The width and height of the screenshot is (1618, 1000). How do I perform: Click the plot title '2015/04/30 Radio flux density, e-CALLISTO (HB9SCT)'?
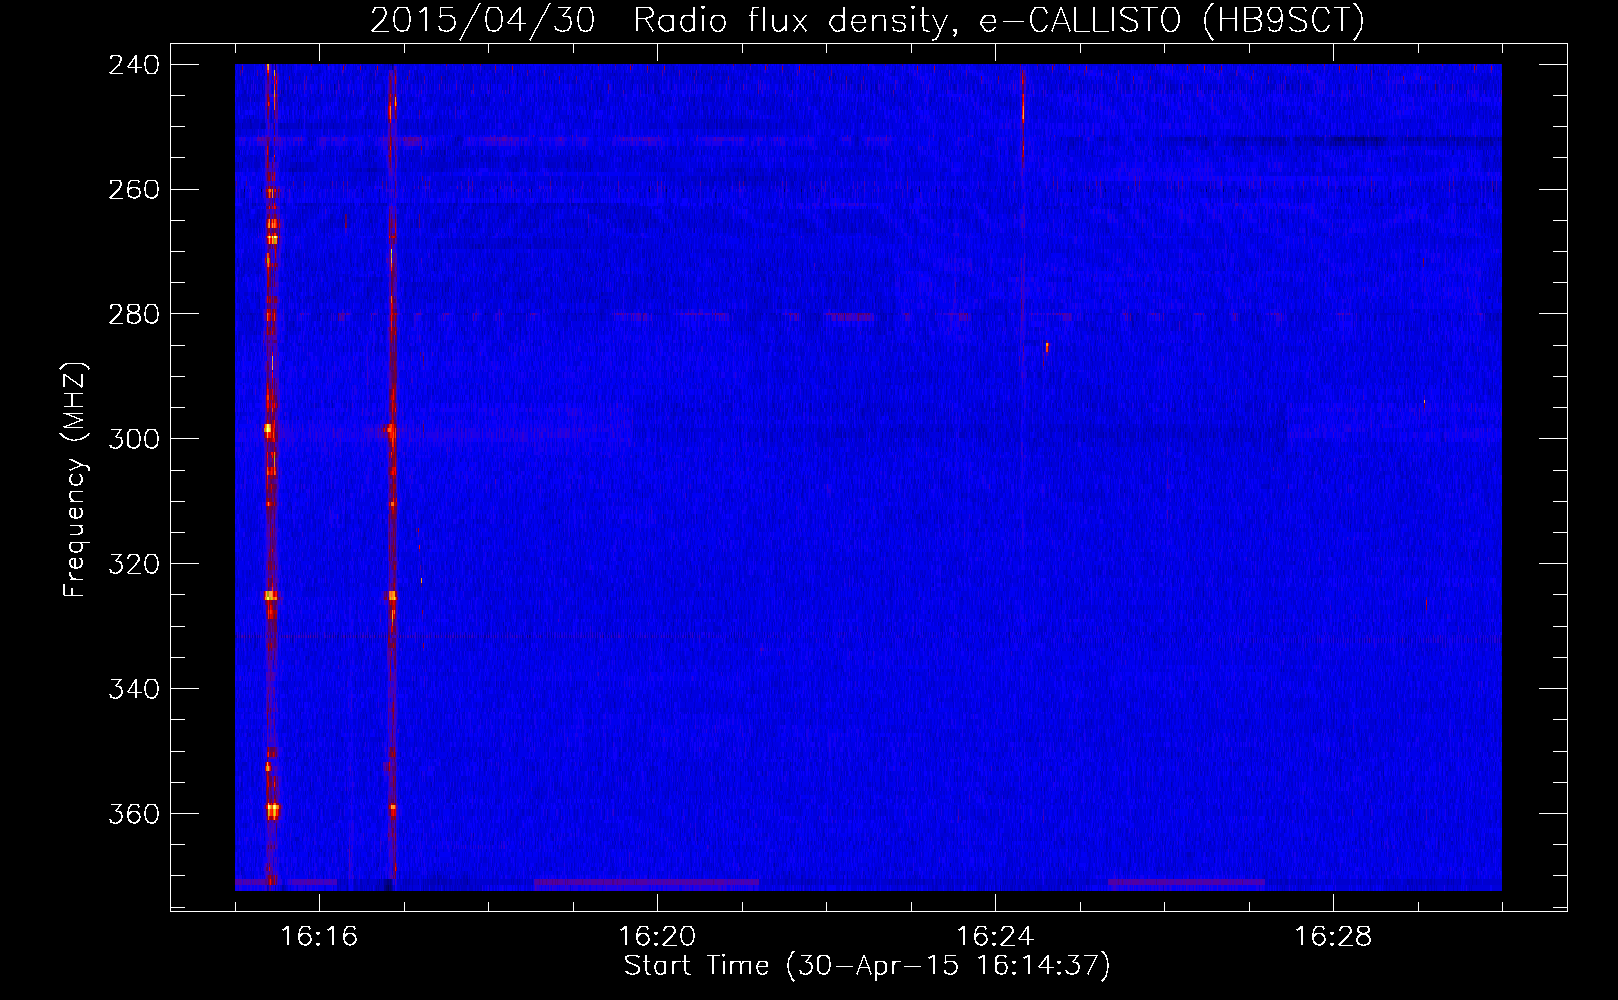[x=867, y=20]
